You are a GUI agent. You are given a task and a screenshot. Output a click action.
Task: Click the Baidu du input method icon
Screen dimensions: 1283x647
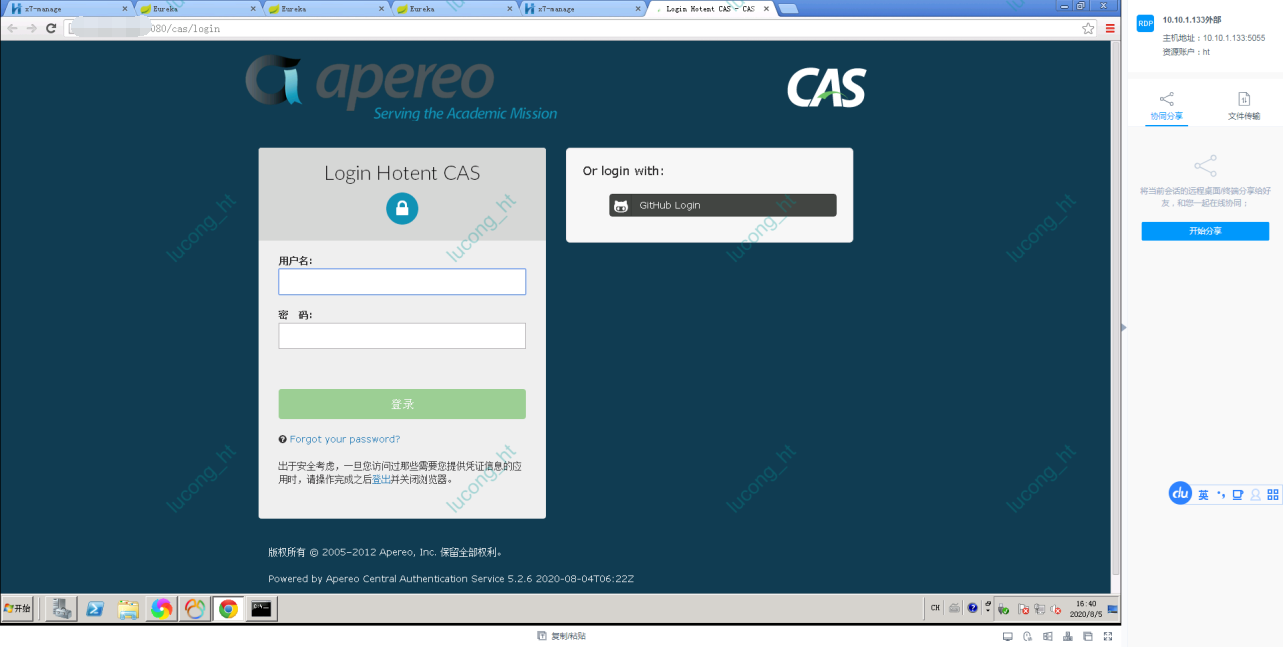[1180, 494]
